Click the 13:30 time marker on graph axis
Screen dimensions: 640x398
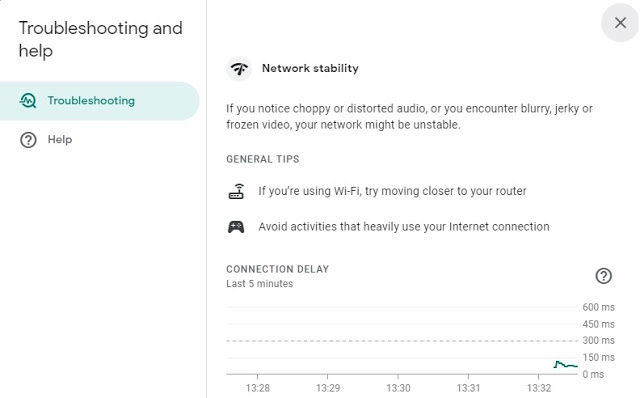click(x=398, y=388)
